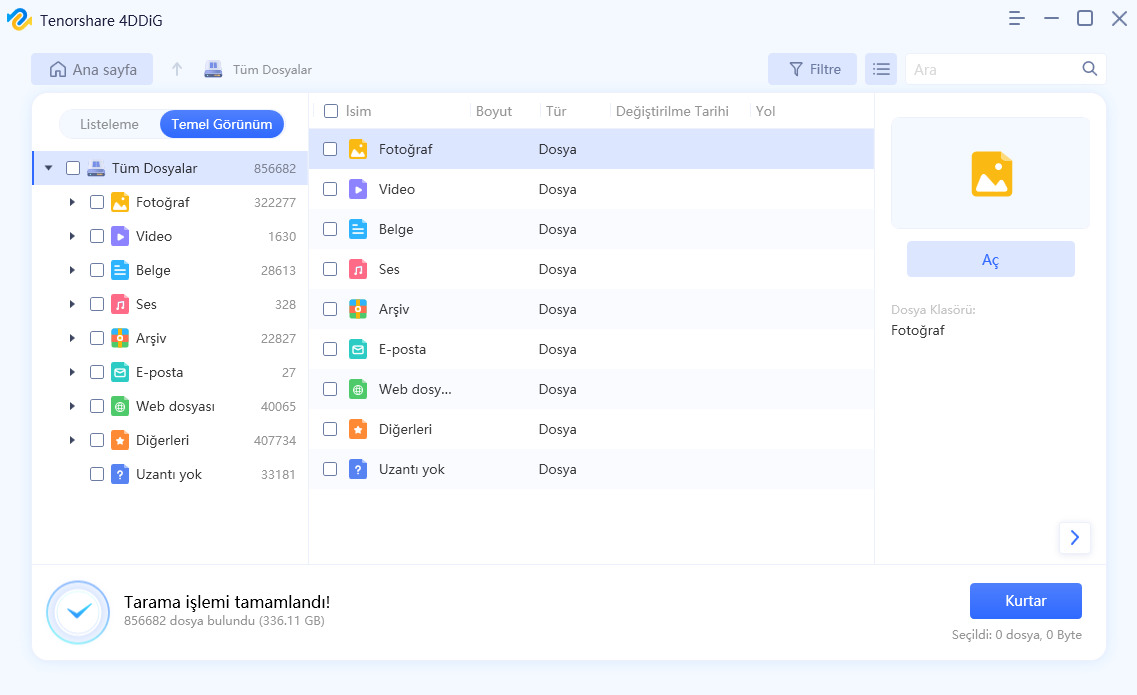This screenshot has width=1137, height=695.
Task: Expand the Ses tree node
Action: pos(72,305)
